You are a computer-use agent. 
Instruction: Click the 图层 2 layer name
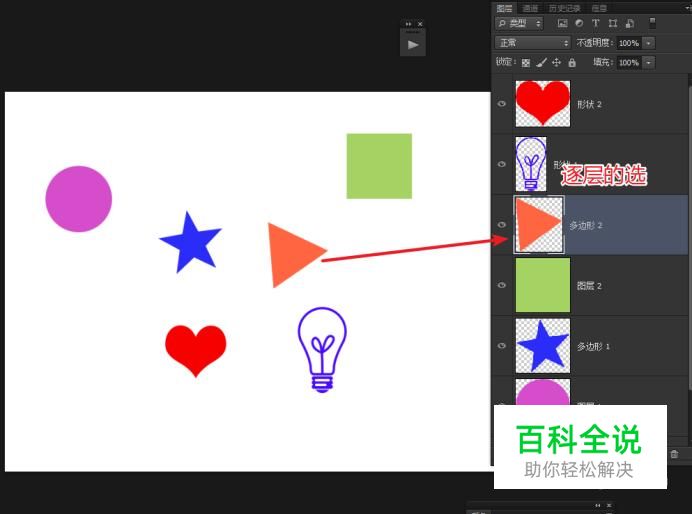(x=589, y=286)
